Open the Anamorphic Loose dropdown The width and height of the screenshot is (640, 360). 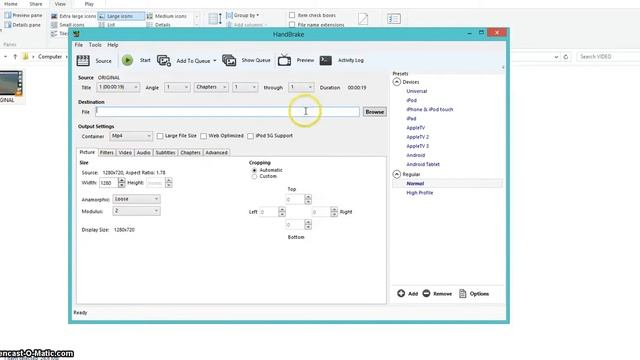(x=136, y=199)
